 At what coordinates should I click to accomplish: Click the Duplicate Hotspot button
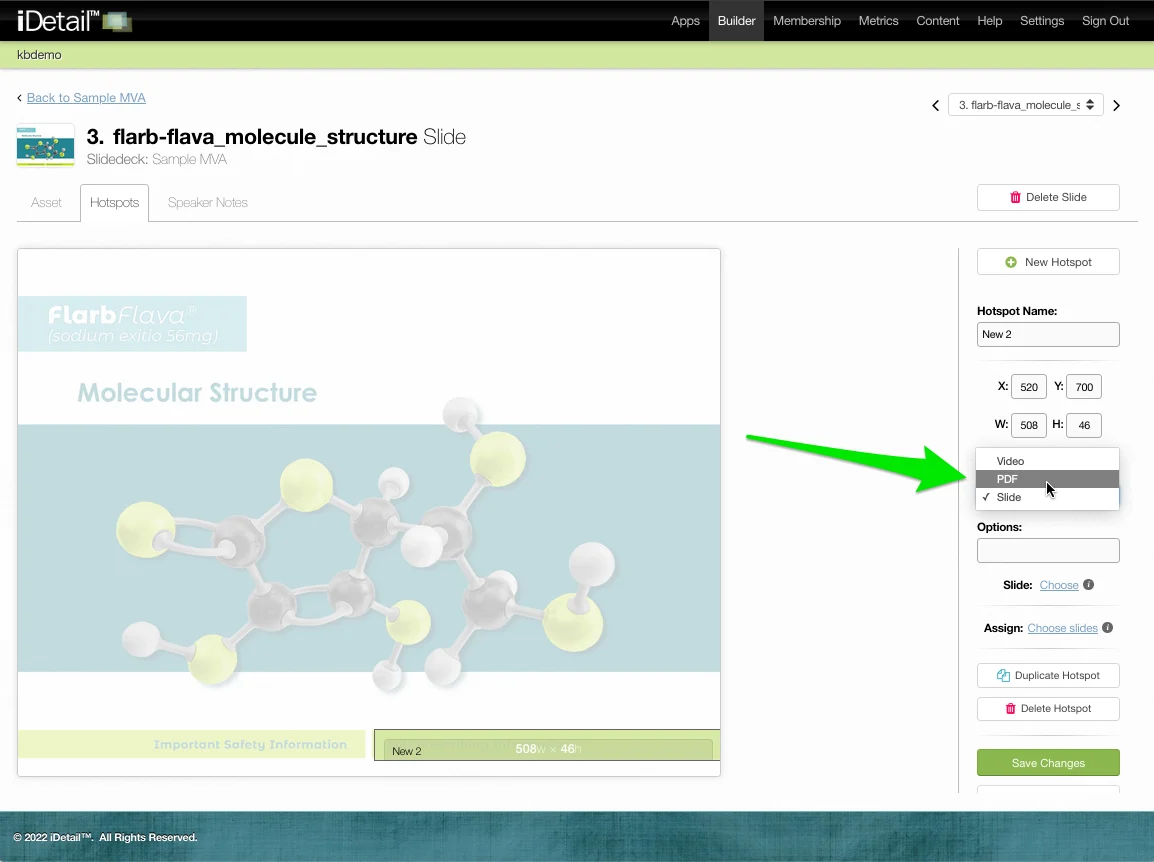[1048, 675]
